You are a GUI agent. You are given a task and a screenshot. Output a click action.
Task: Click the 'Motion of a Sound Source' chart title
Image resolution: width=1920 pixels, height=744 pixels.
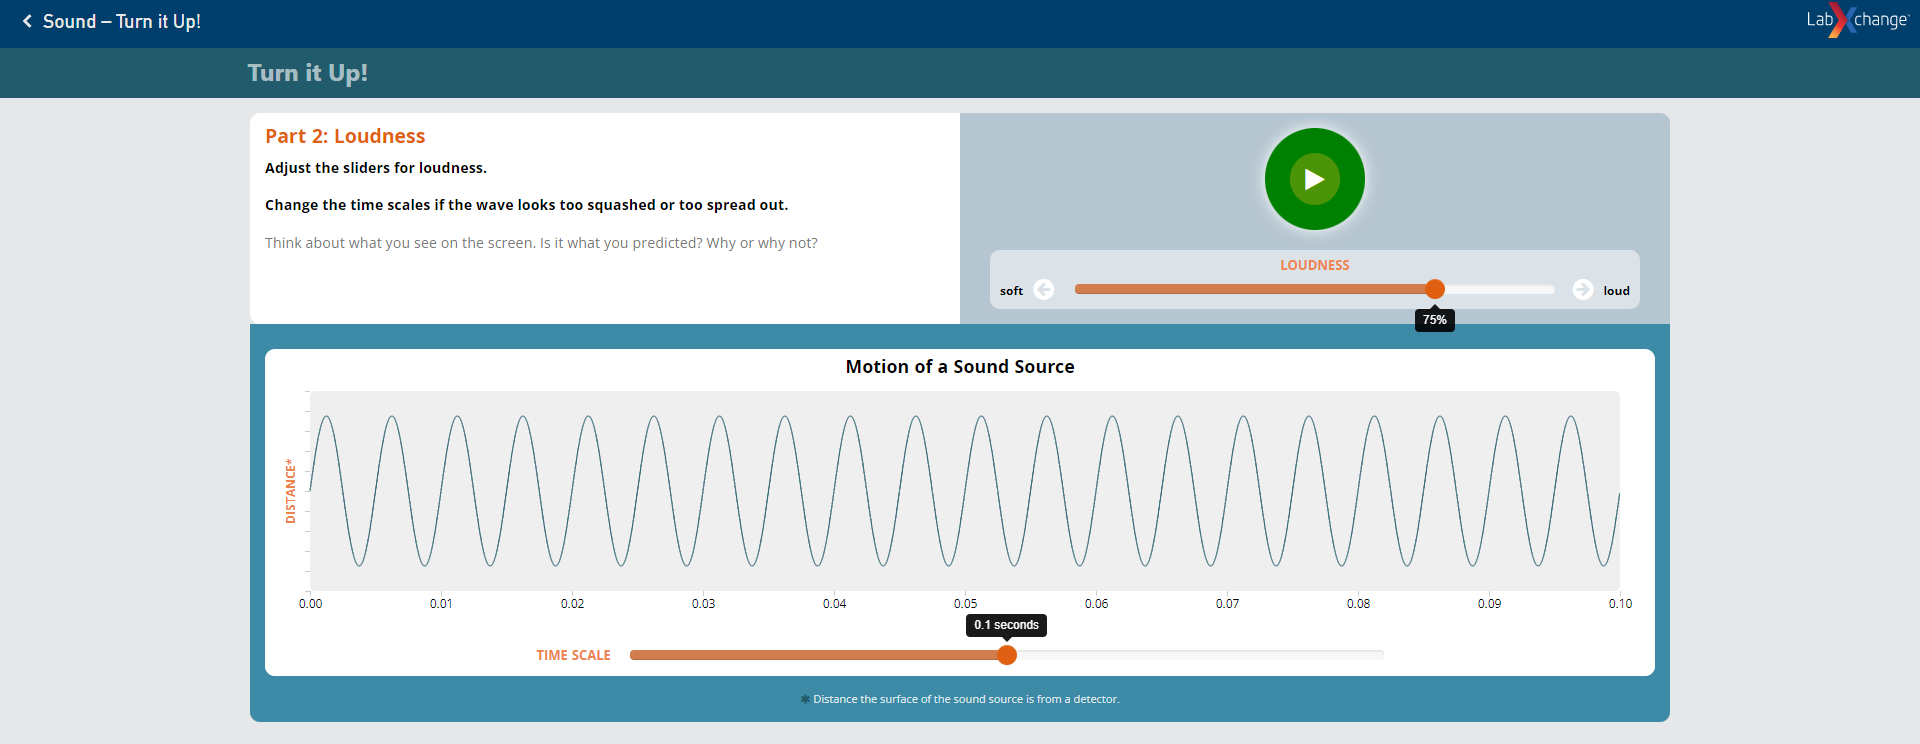(959, 367)
